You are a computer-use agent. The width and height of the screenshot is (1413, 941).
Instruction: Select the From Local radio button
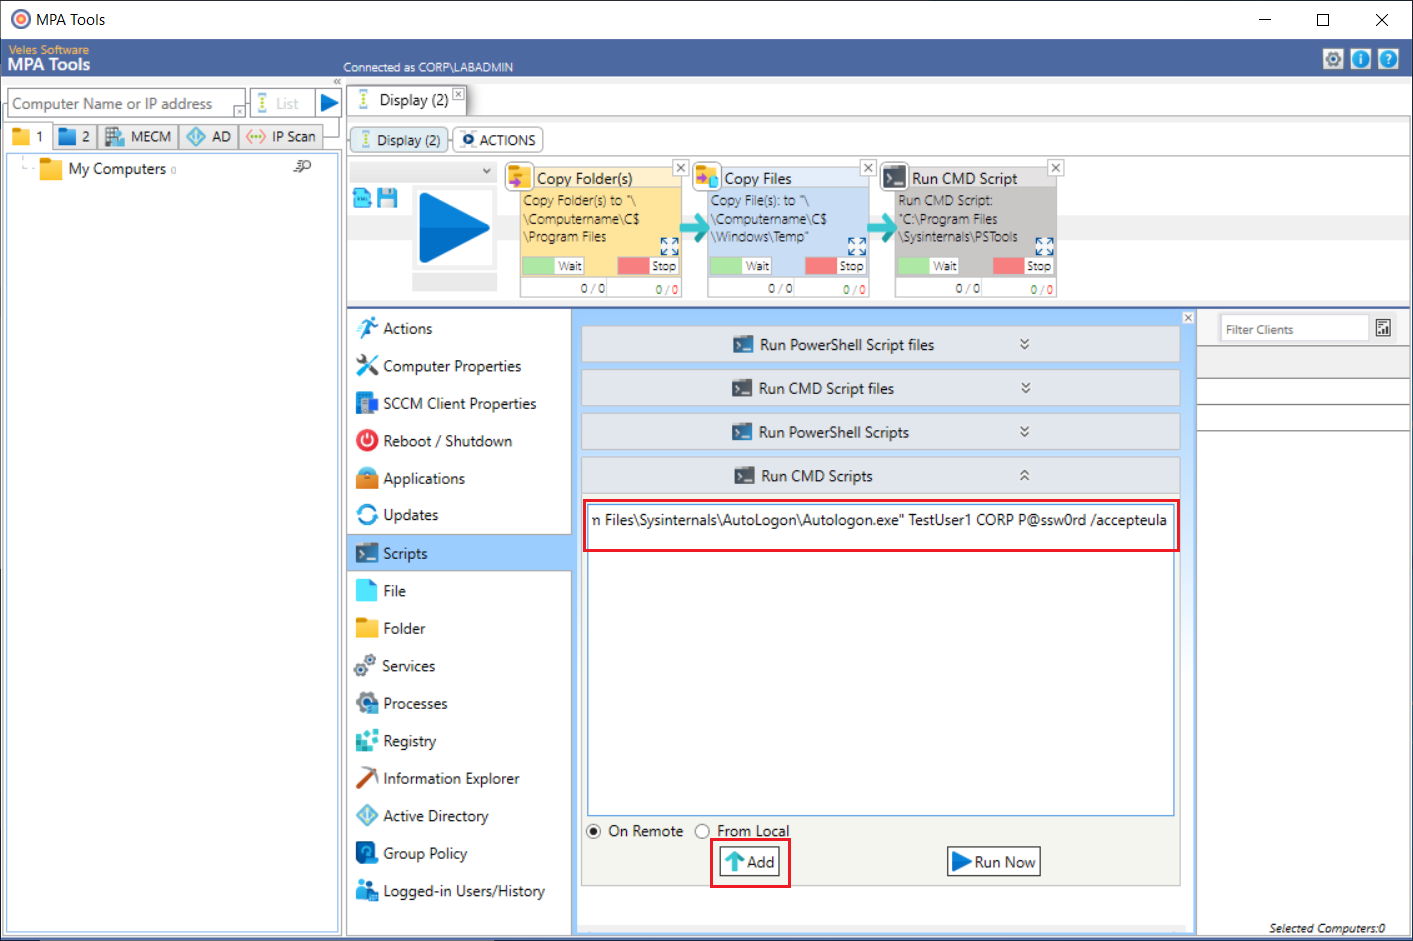click(702, 831)
